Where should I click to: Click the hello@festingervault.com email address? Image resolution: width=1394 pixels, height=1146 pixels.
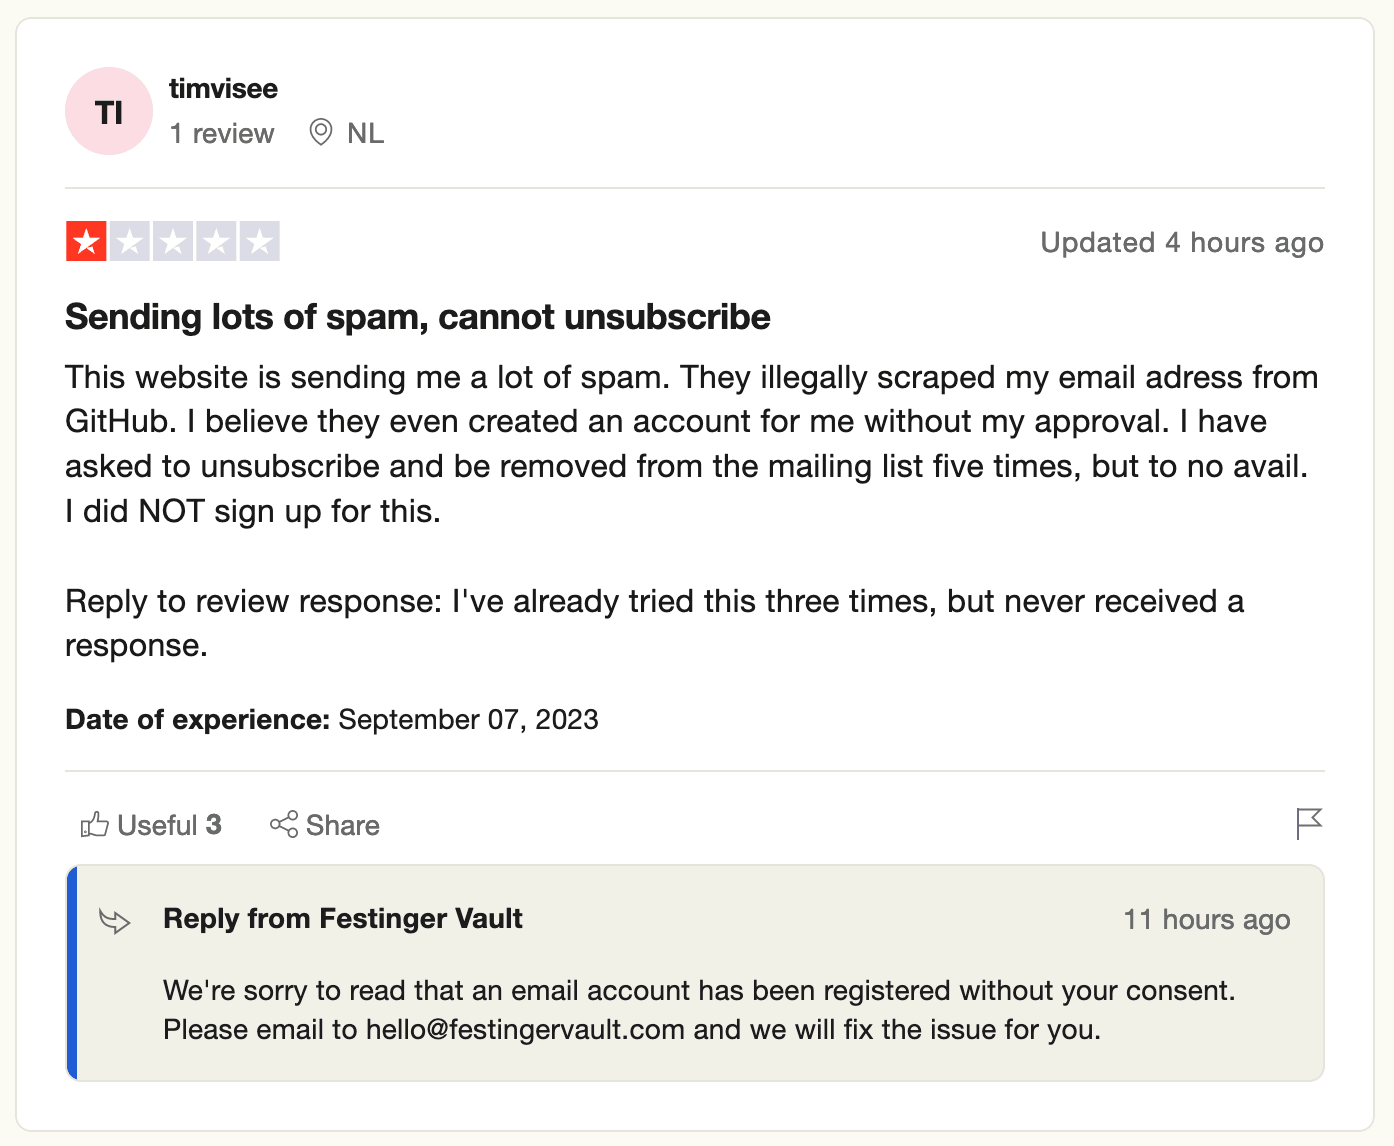(x=525, y=1029)
